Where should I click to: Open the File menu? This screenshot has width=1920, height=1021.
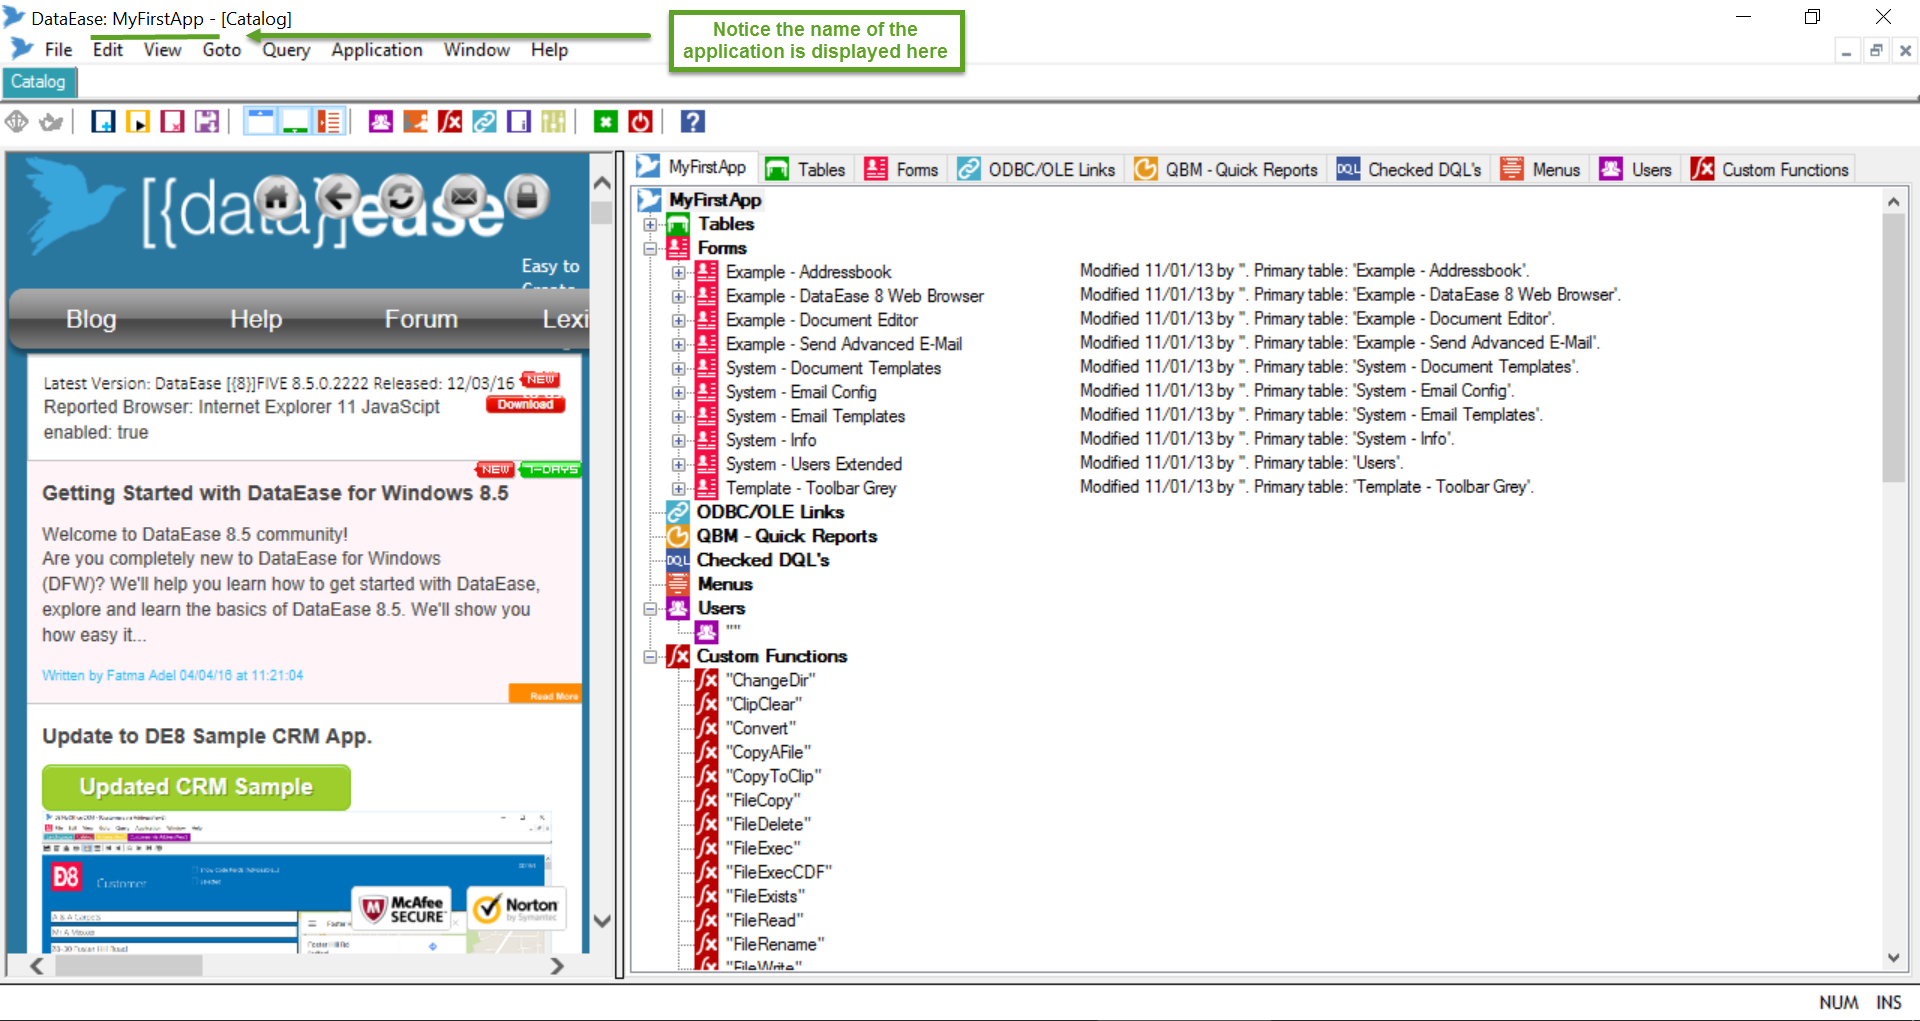pyautogui.click(x=58, y=50)
